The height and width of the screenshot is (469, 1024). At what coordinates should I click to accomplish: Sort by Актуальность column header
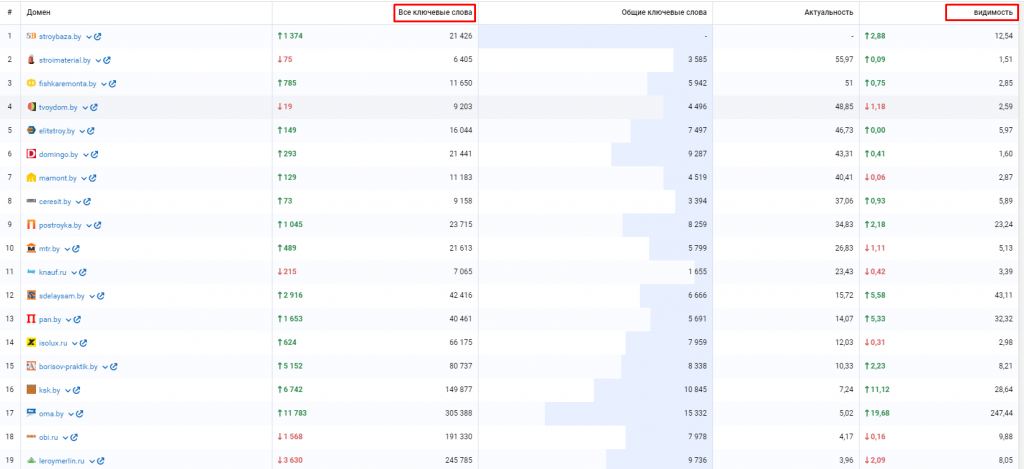pos(829,12)
